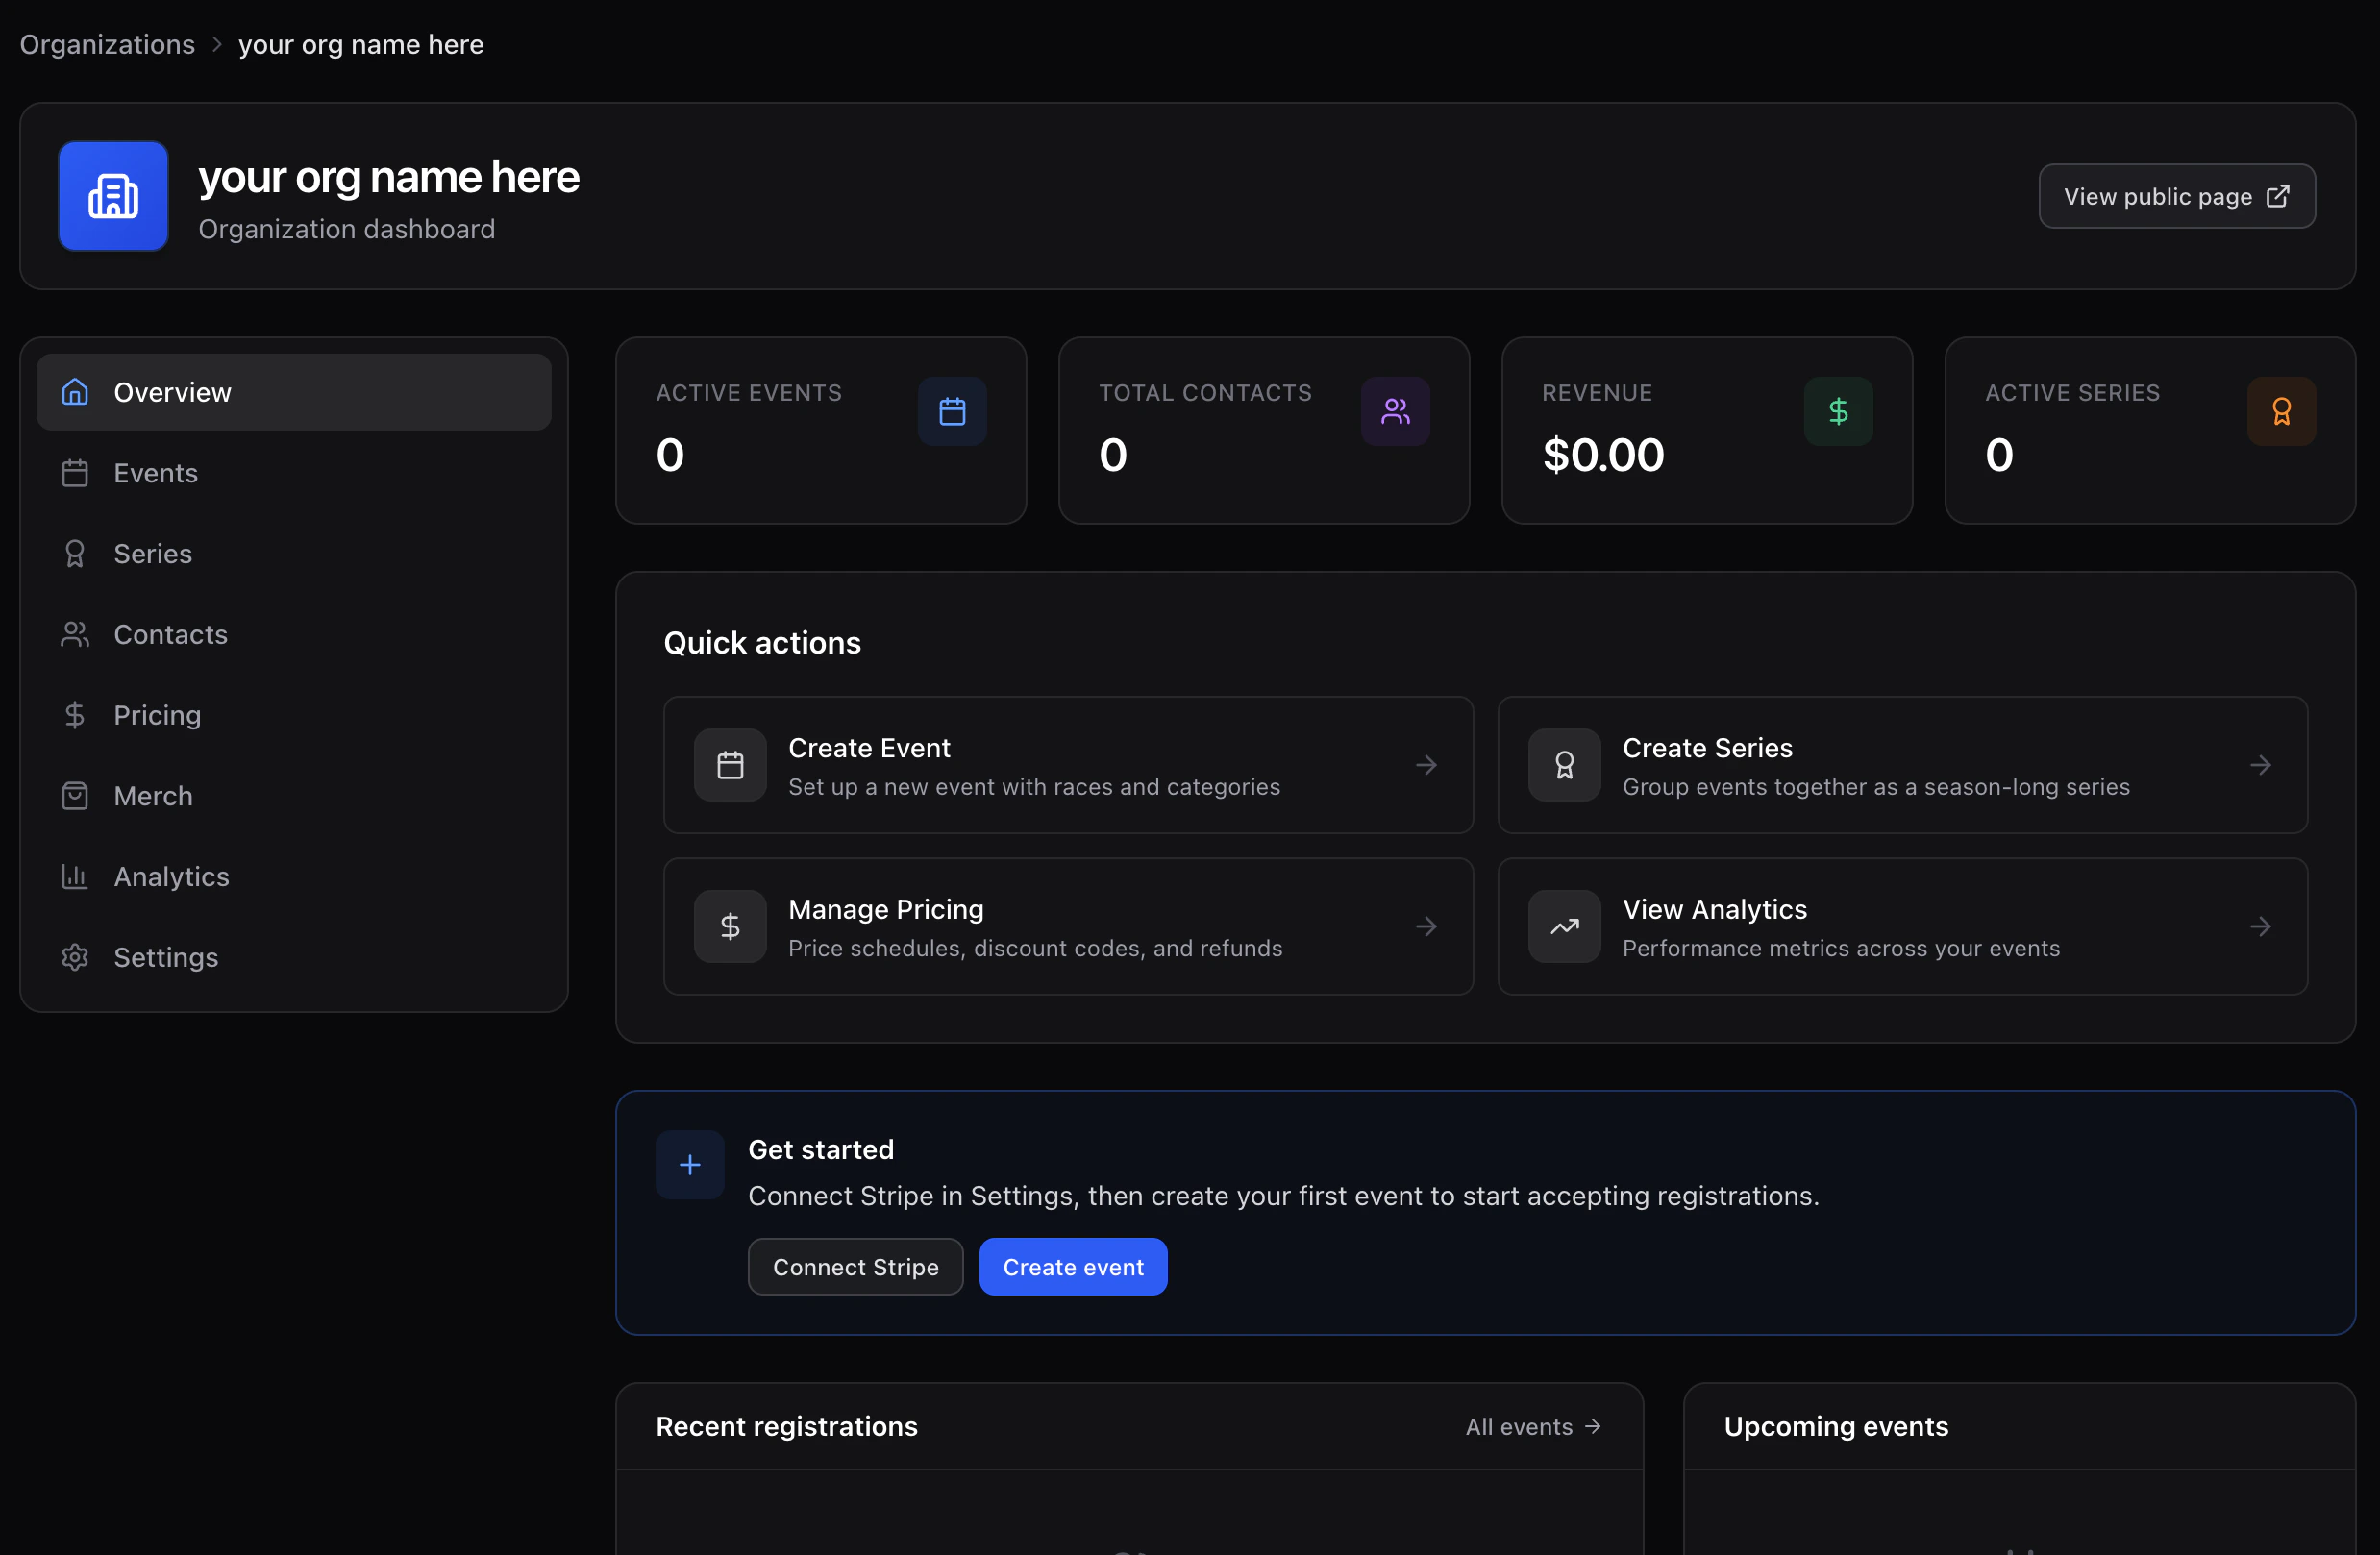The height and width of the screenshot is (1555, 2380).
Task: Click the 'Connect Stripe in Settings' description text
Action: pos(1283,1196)
